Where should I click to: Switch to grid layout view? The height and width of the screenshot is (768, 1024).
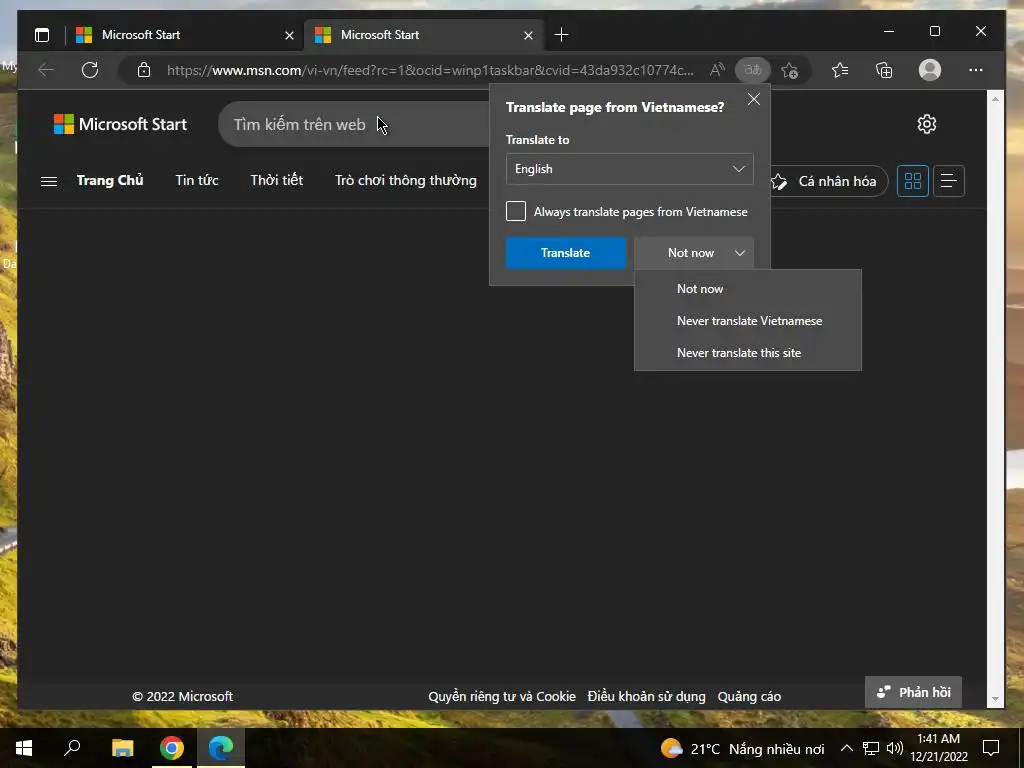tap(912, 181)
